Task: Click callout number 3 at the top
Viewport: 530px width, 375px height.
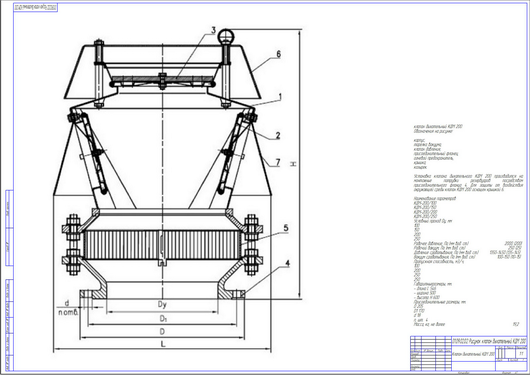Action: point(213,30)
